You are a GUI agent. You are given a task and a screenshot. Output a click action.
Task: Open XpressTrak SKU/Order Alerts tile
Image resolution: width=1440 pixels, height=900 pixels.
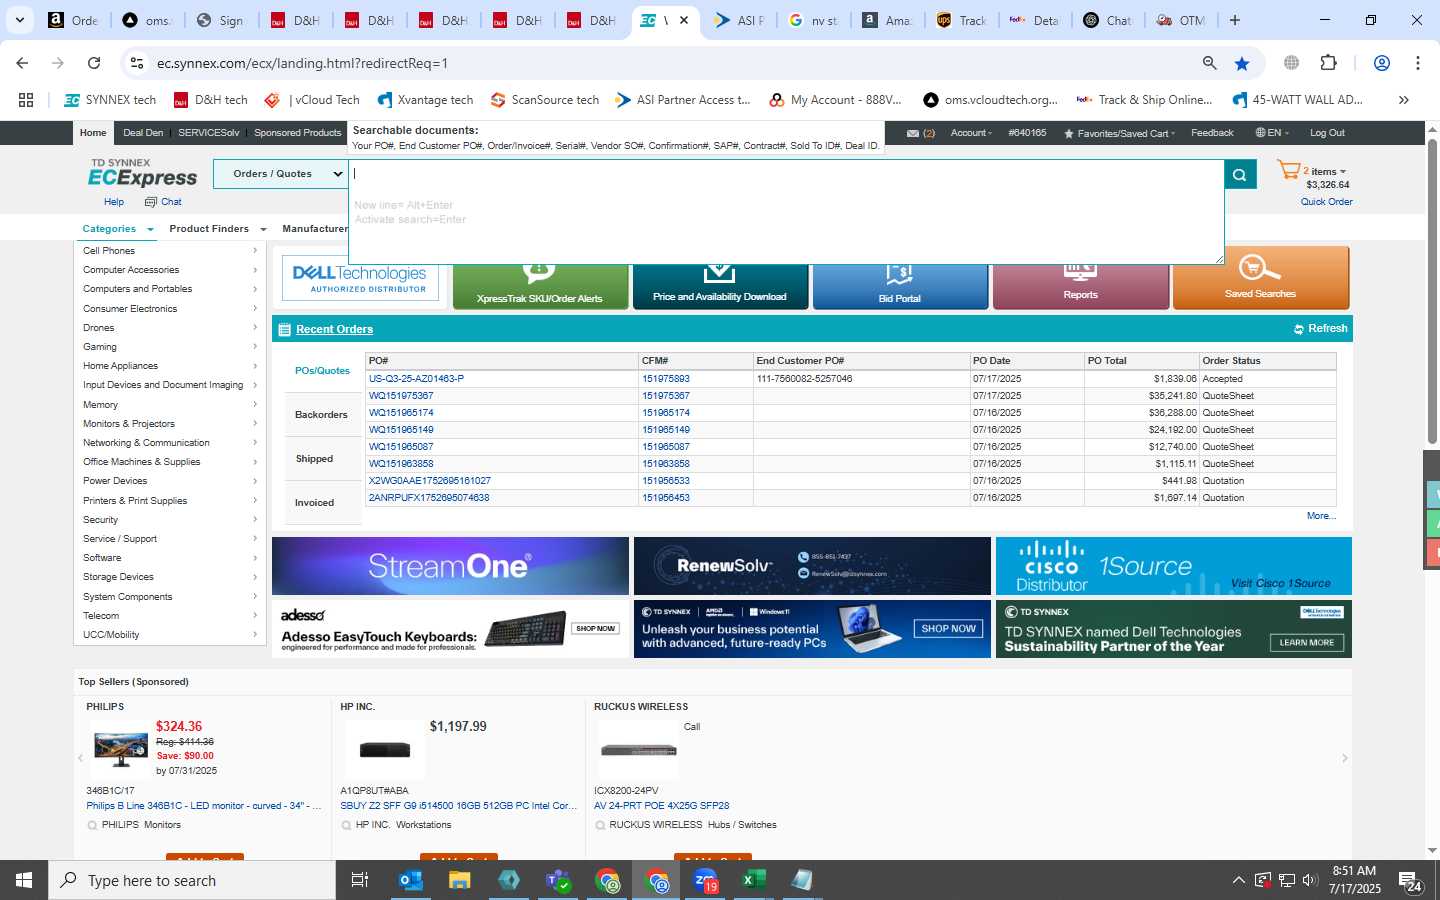(x=540, y=287)
